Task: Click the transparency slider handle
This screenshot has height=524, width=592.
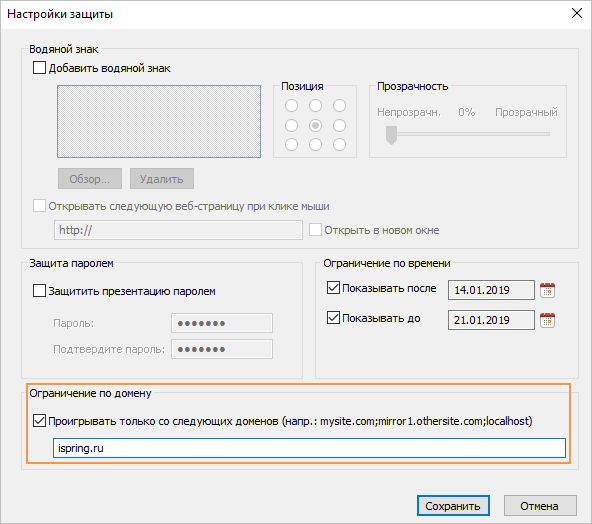Action: [x=392, y=135]
